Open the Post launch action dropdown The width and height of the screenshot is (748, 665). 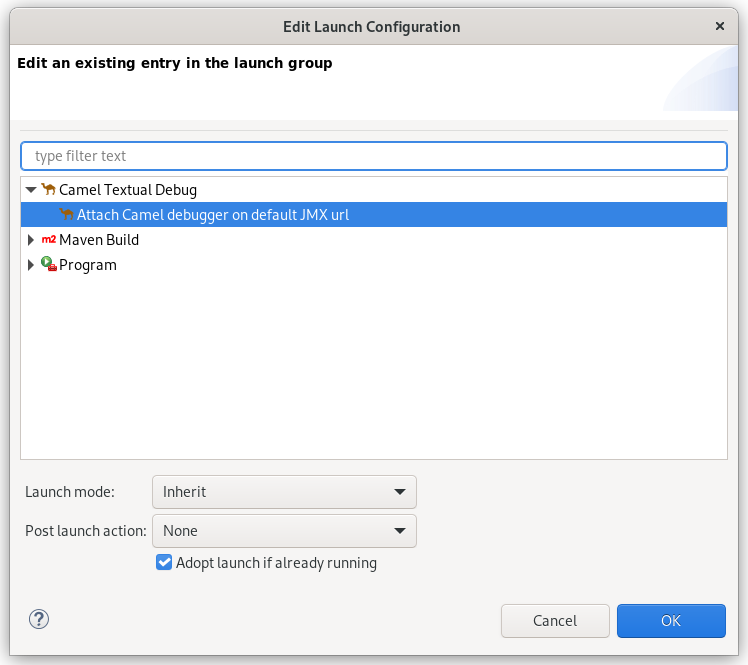coord(284,531)
